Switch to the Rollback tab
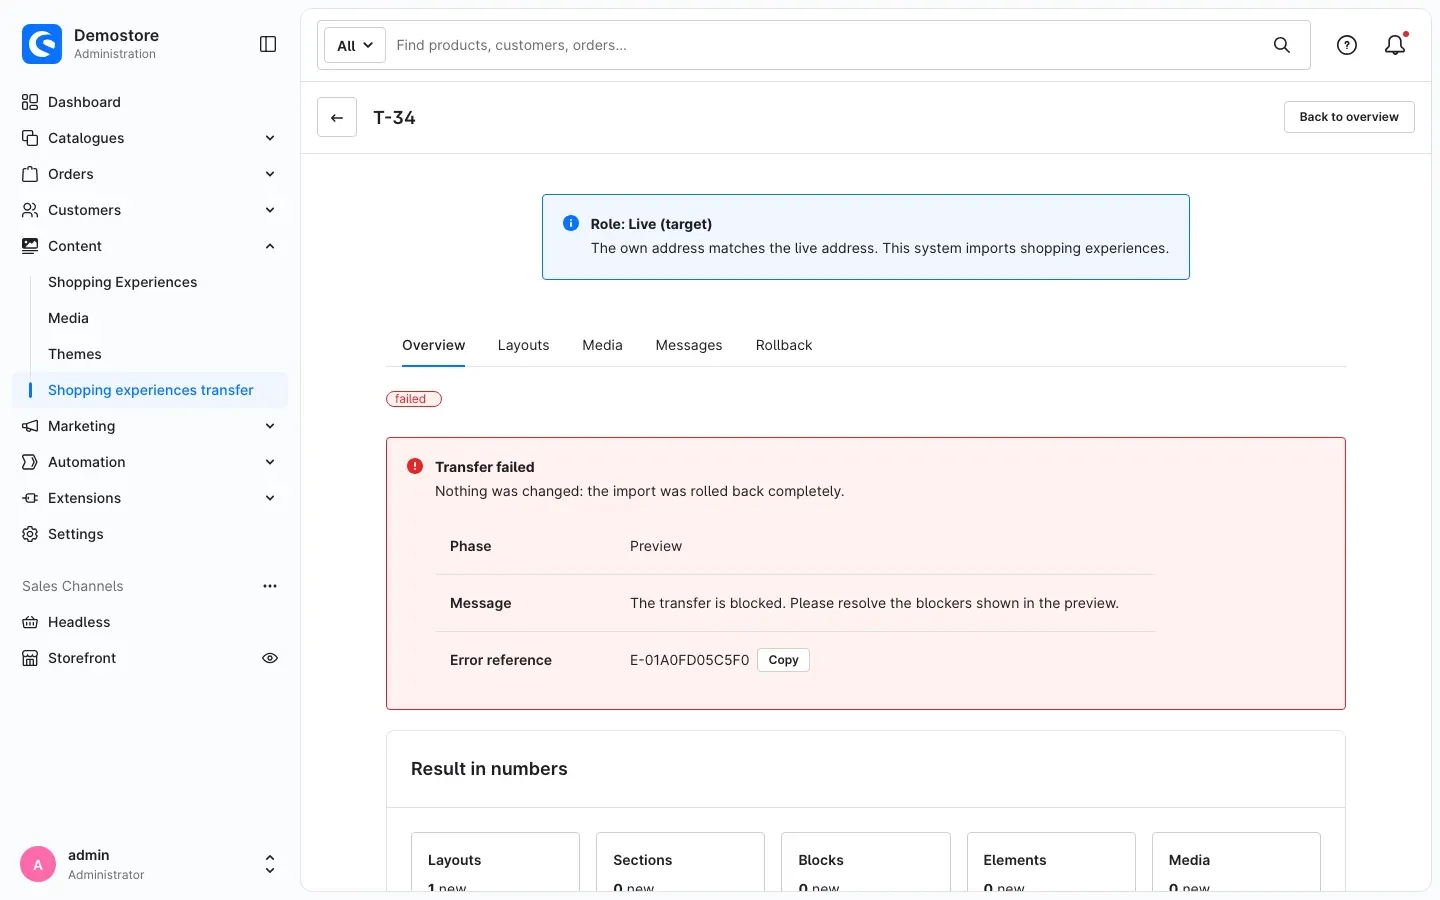This screenshot has height=900, width=1440. click(x=784, y=345)
